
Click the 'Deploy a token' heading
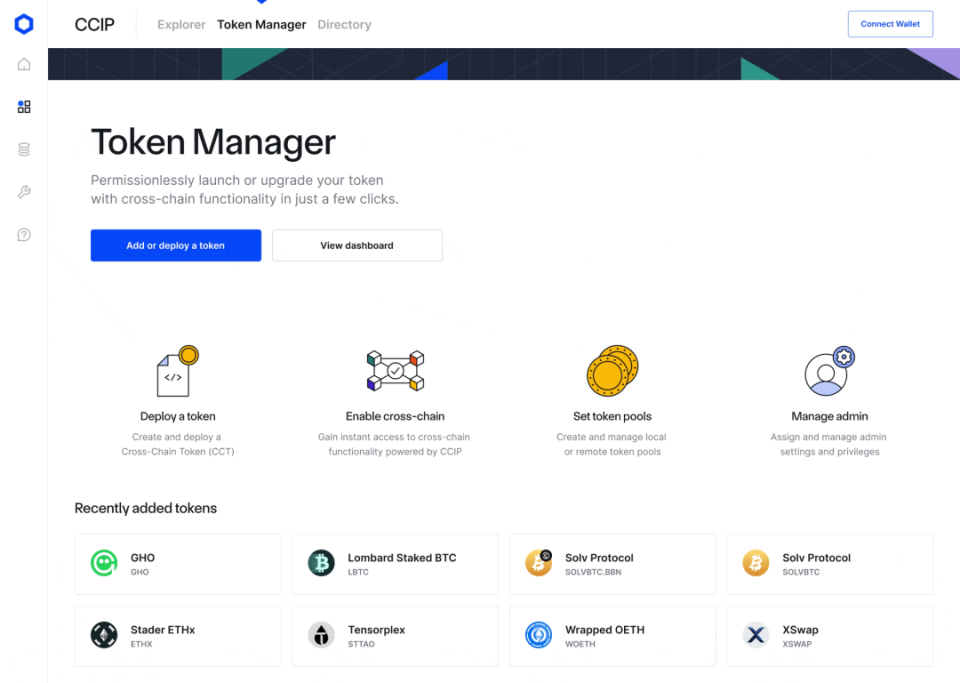tap(178, 416)
